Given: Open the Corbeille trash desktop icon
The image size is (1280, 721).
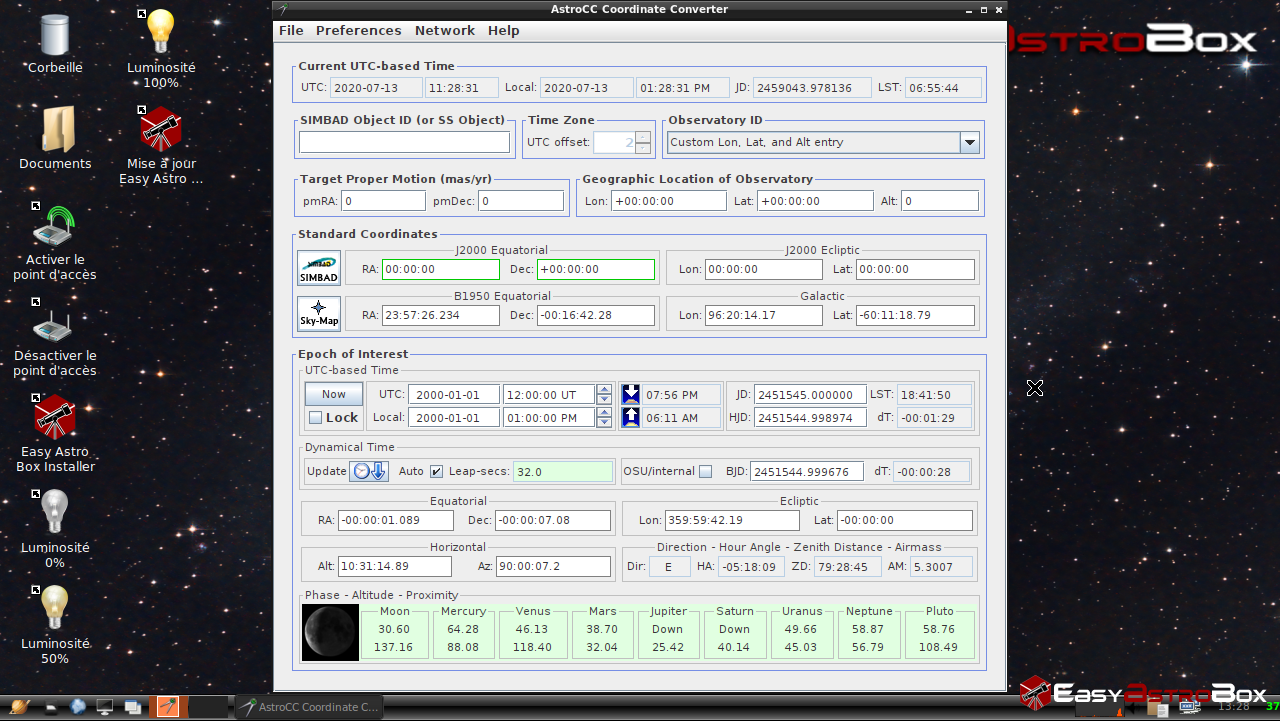Looking at the screenshot, I should click(x=55, y=35).
